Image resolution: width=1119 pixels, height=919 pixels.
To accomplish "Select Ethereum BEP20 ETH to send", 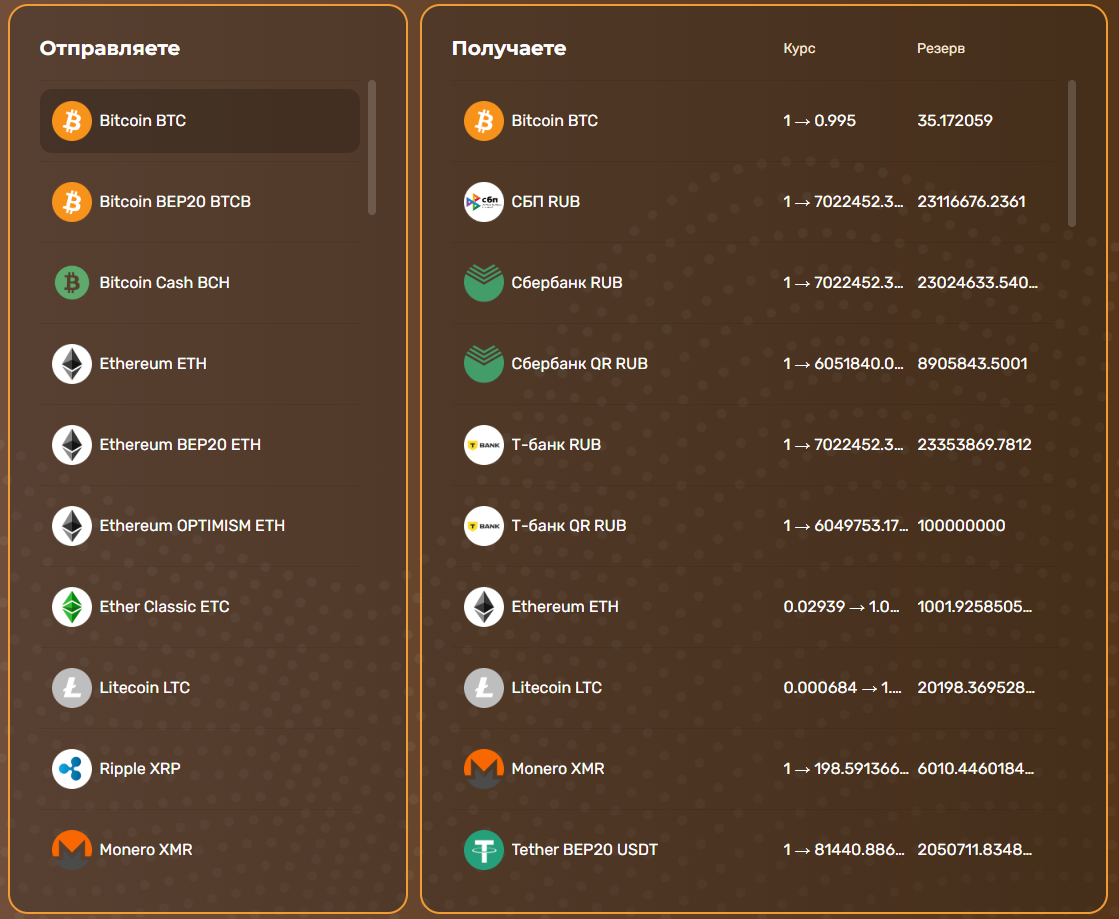I will click(x=200, y=445).
